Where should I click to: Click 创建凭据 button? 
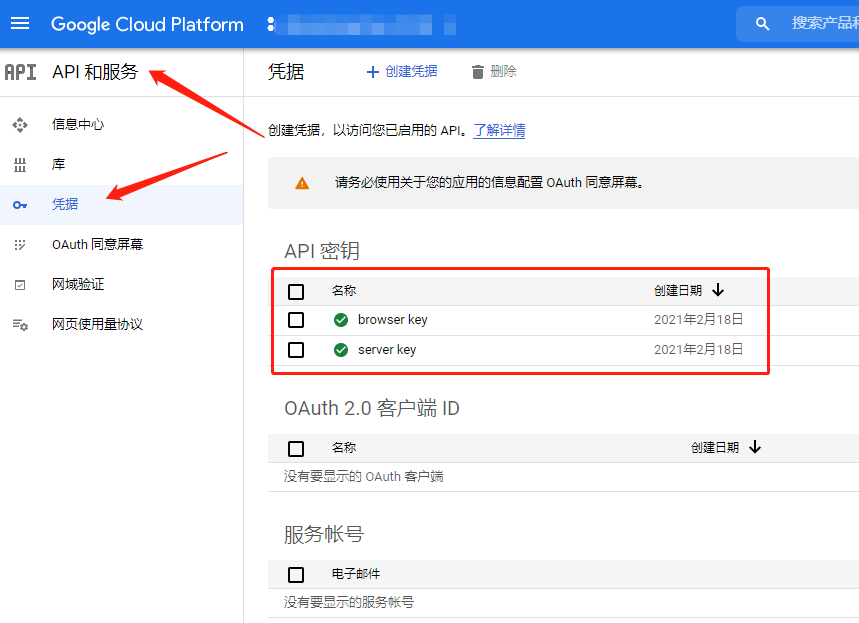click(402, 72)
